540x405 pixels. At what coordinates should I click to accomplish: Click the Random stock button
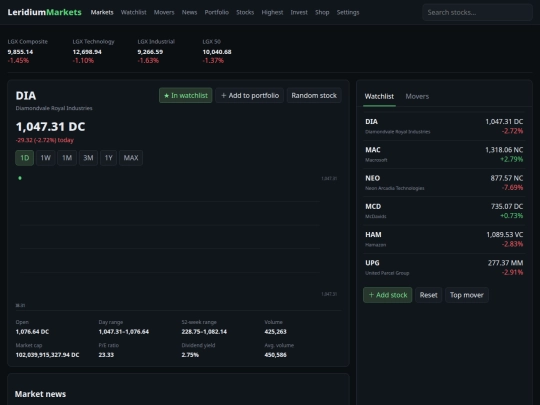314,95
